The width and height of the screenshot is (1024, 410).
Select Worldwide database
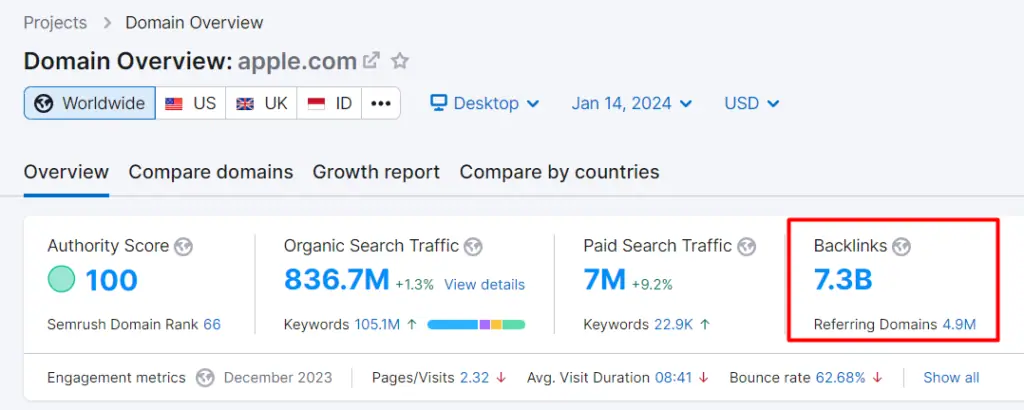pos(89,103)
